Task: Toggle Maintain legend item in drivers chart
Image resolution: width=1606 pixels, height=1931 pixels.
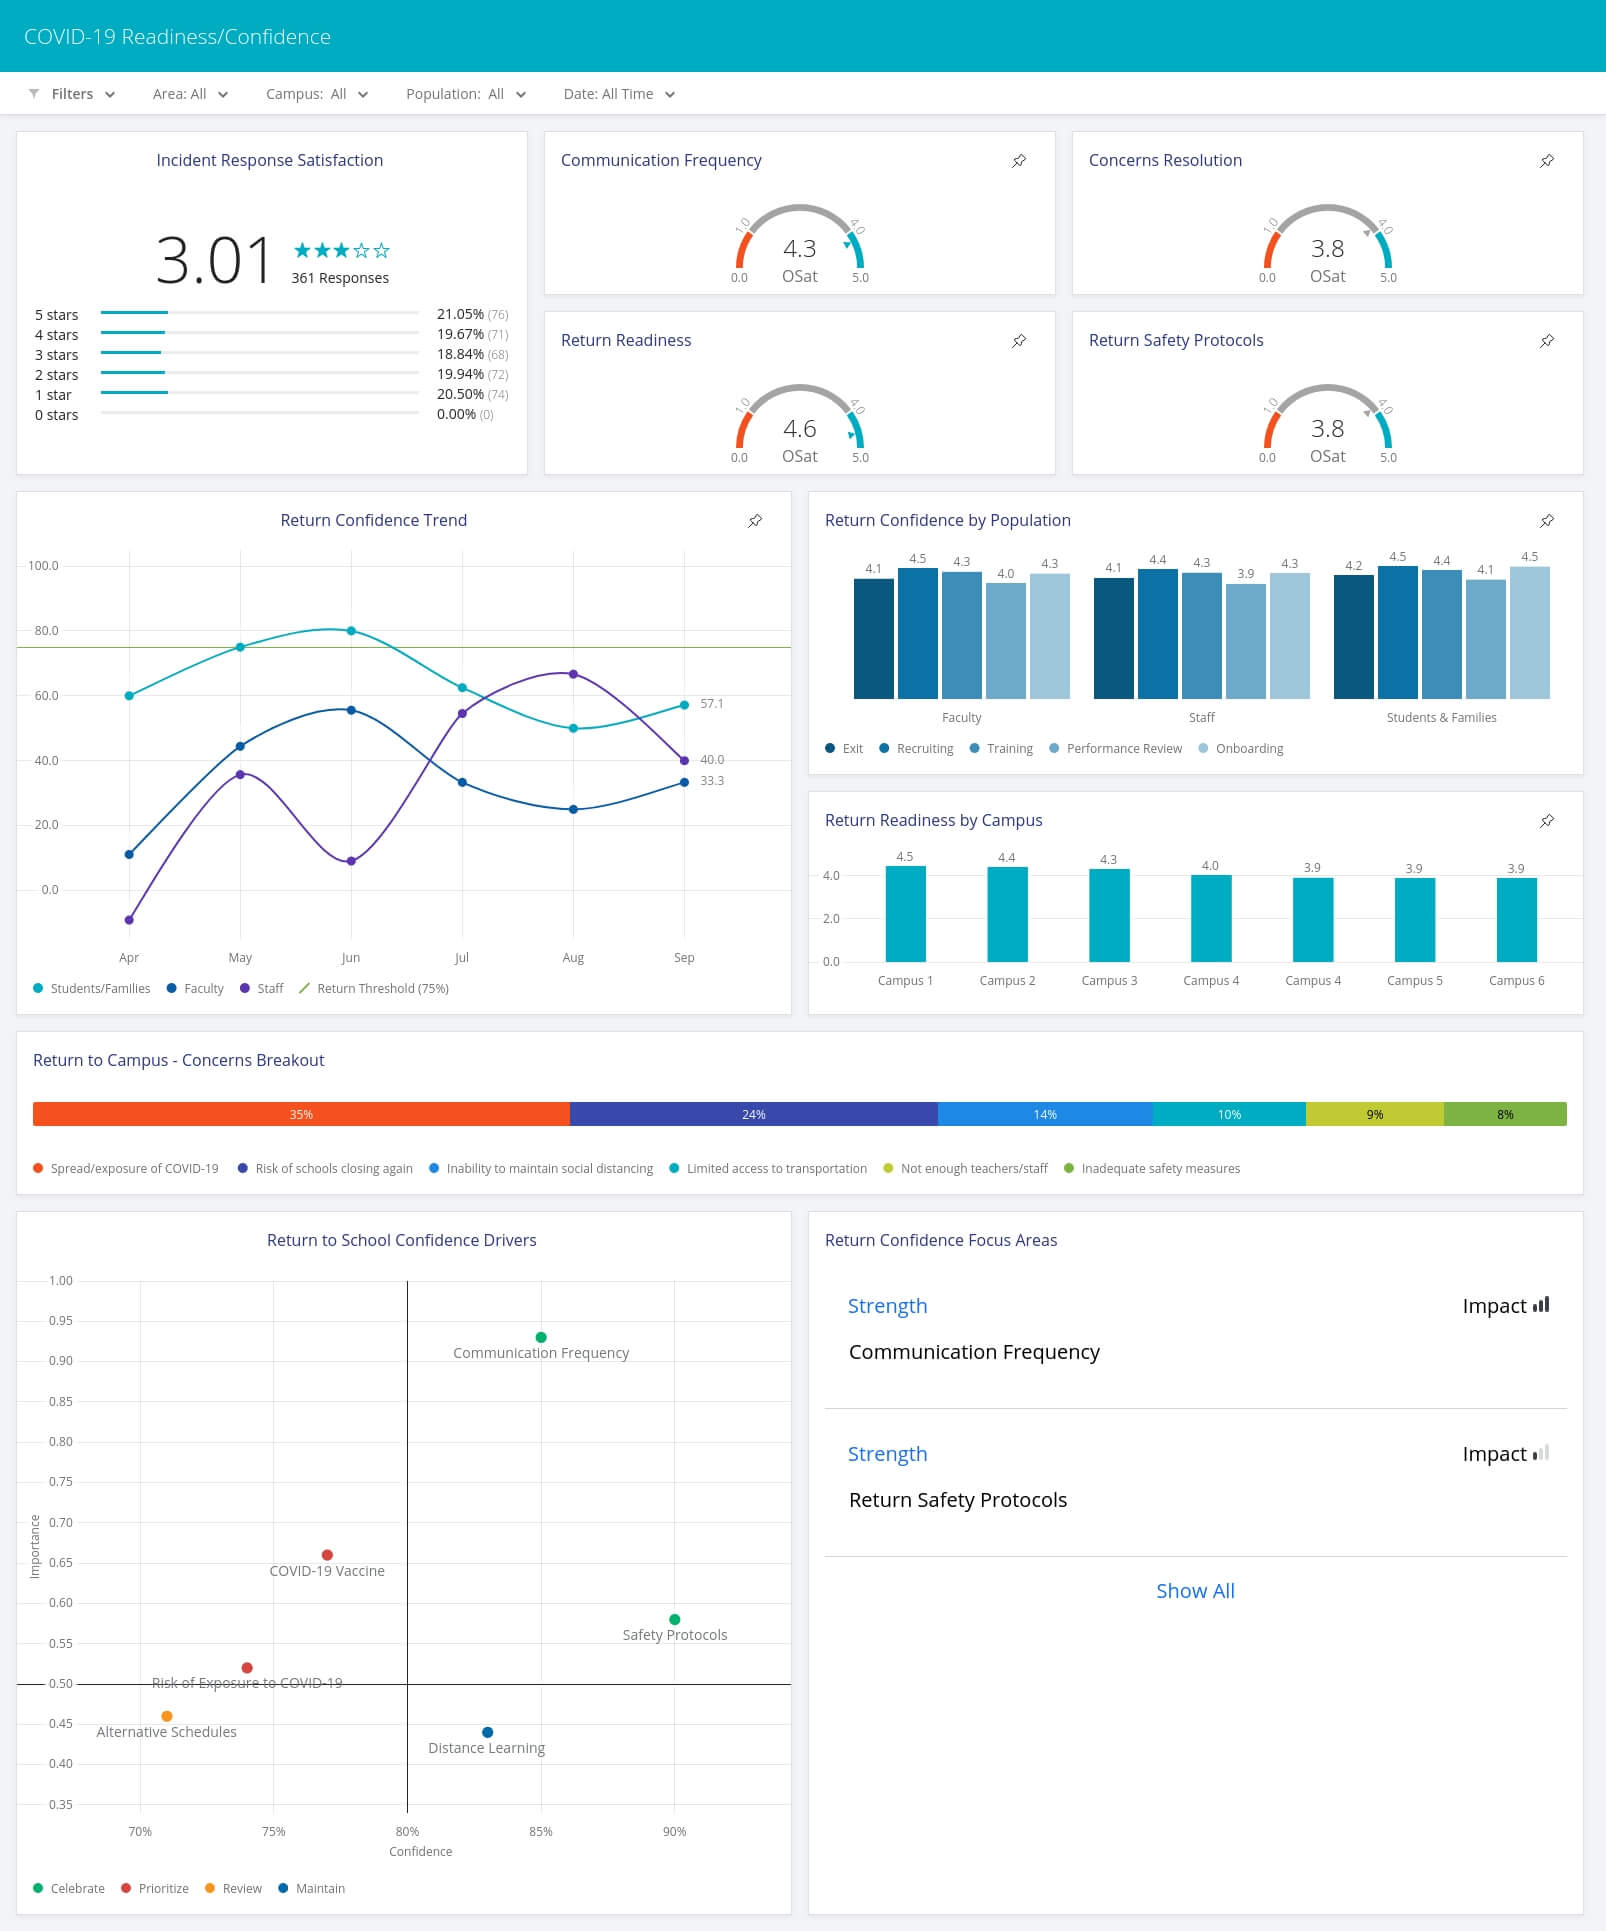Action: [311, 1888]
